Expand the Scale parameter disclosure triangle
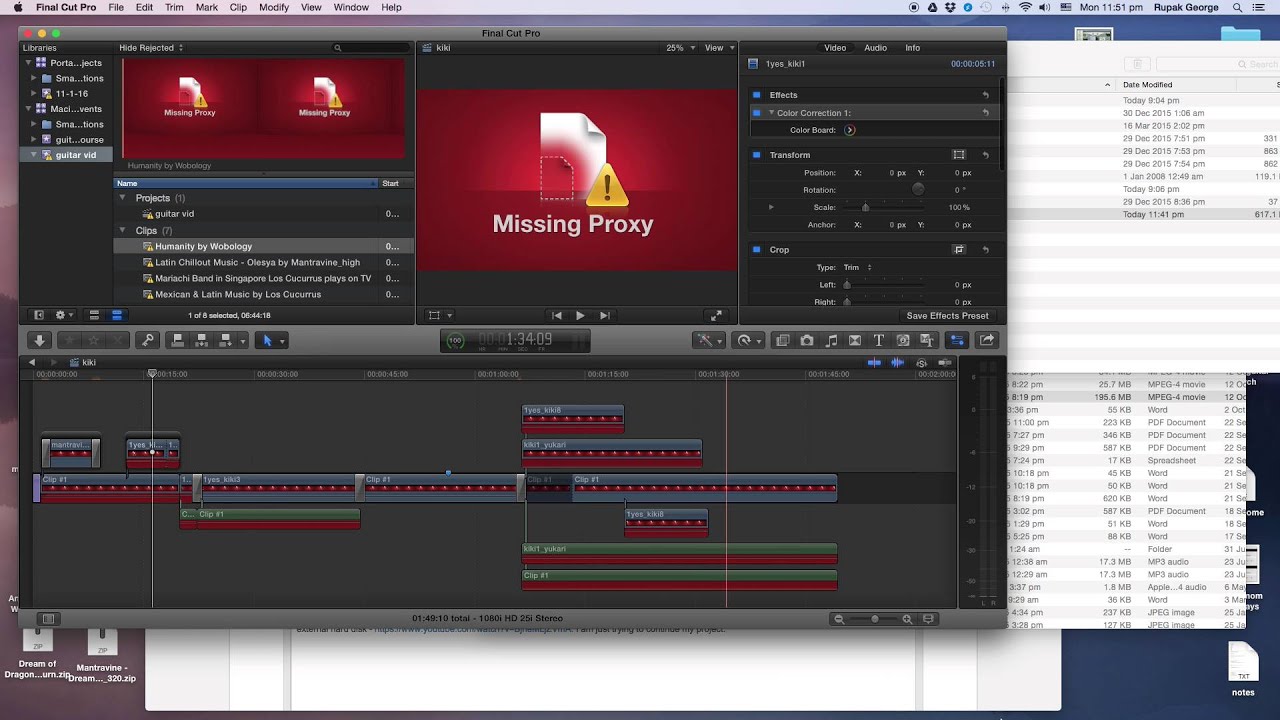This screenshot has width=1280, height=720. (771, 207)
